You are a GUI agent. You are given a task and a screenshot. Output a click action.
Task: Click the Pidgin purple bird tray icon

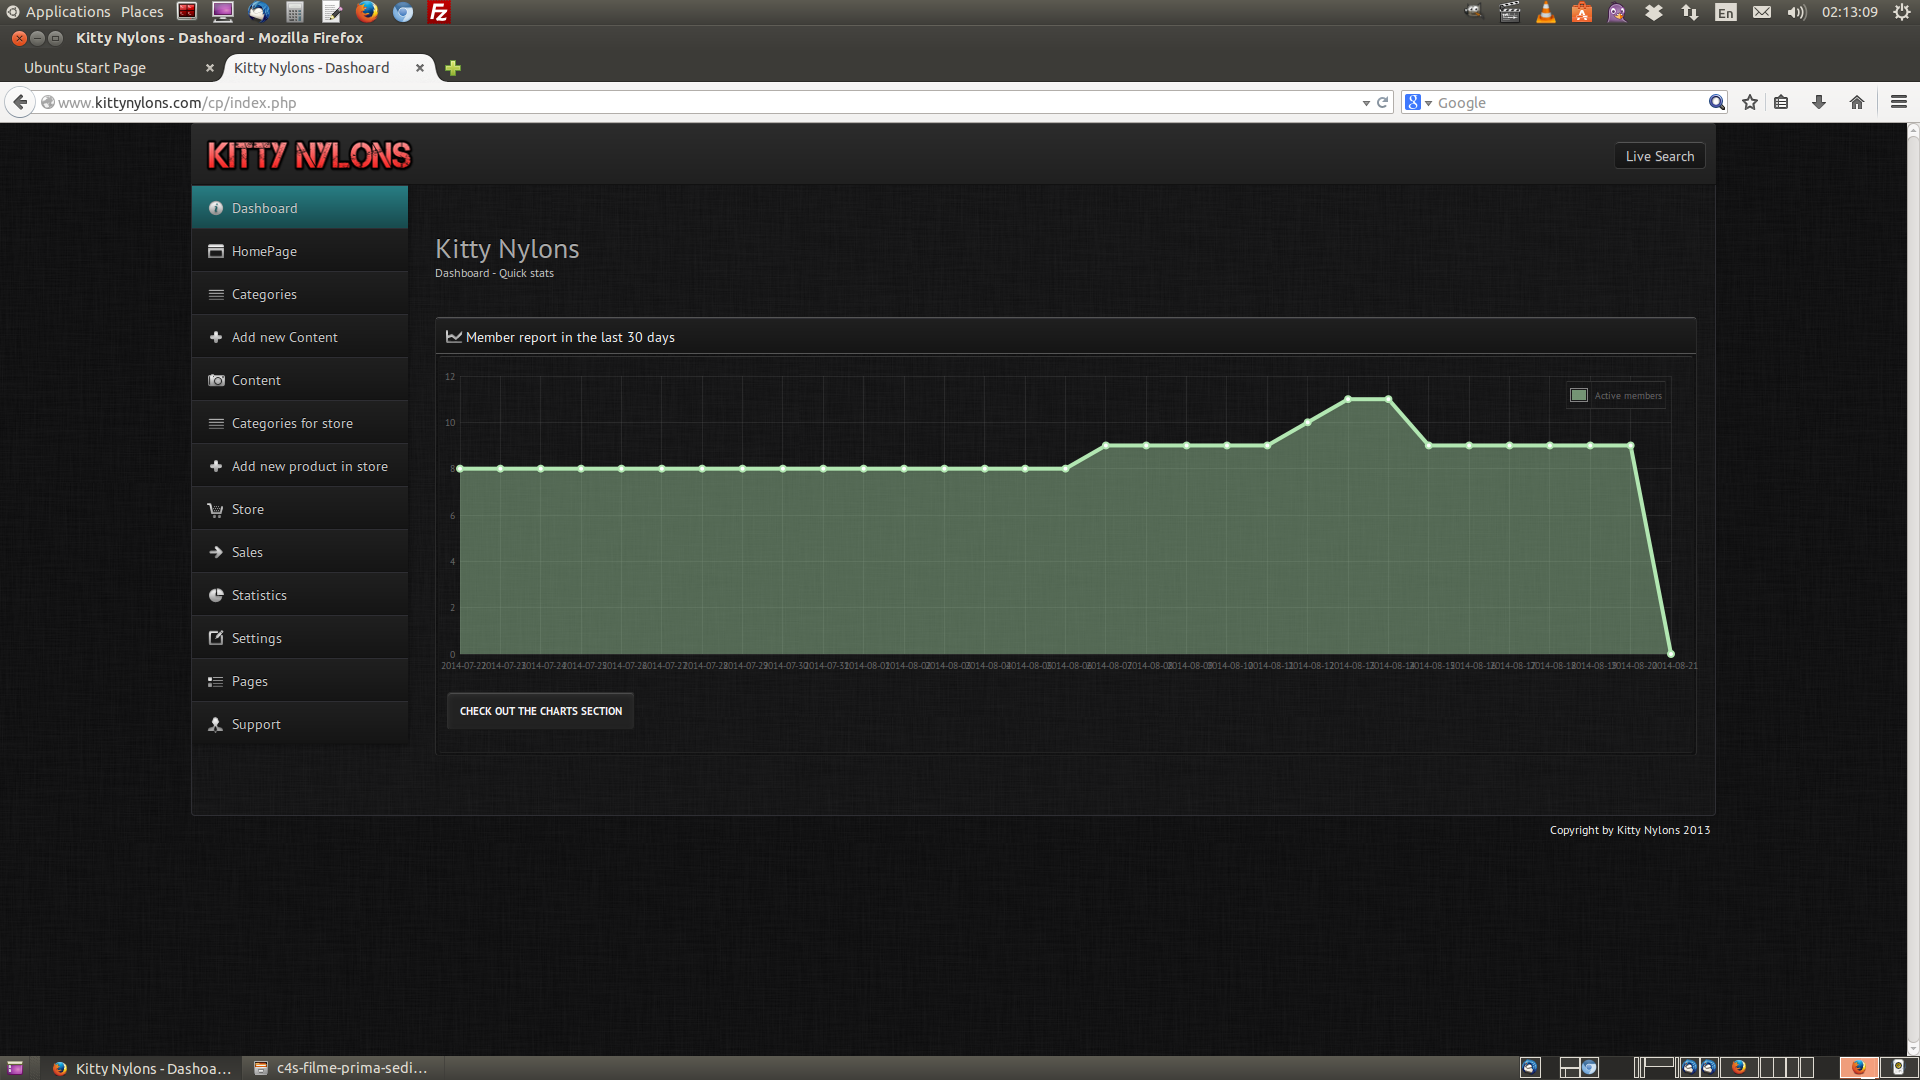click(1617, 12)
